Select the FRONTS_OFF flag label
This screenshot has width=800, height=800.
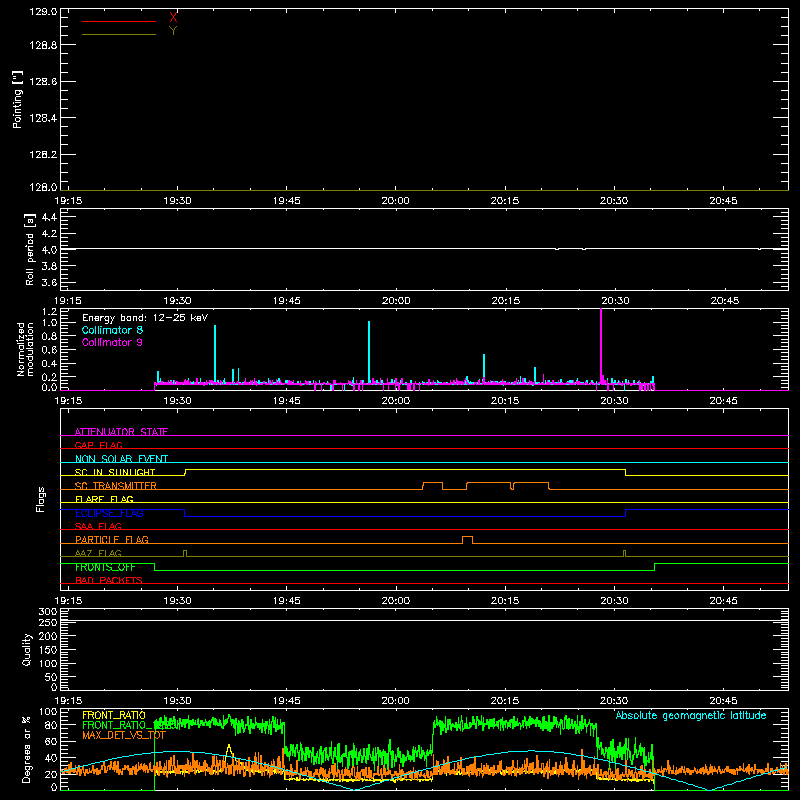105,567
